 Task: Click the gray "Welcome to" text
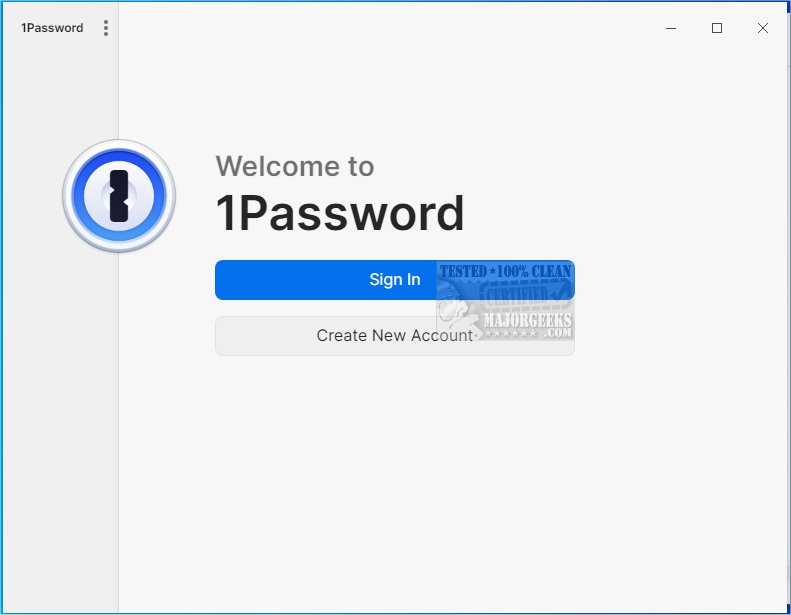tap(295, 166)
